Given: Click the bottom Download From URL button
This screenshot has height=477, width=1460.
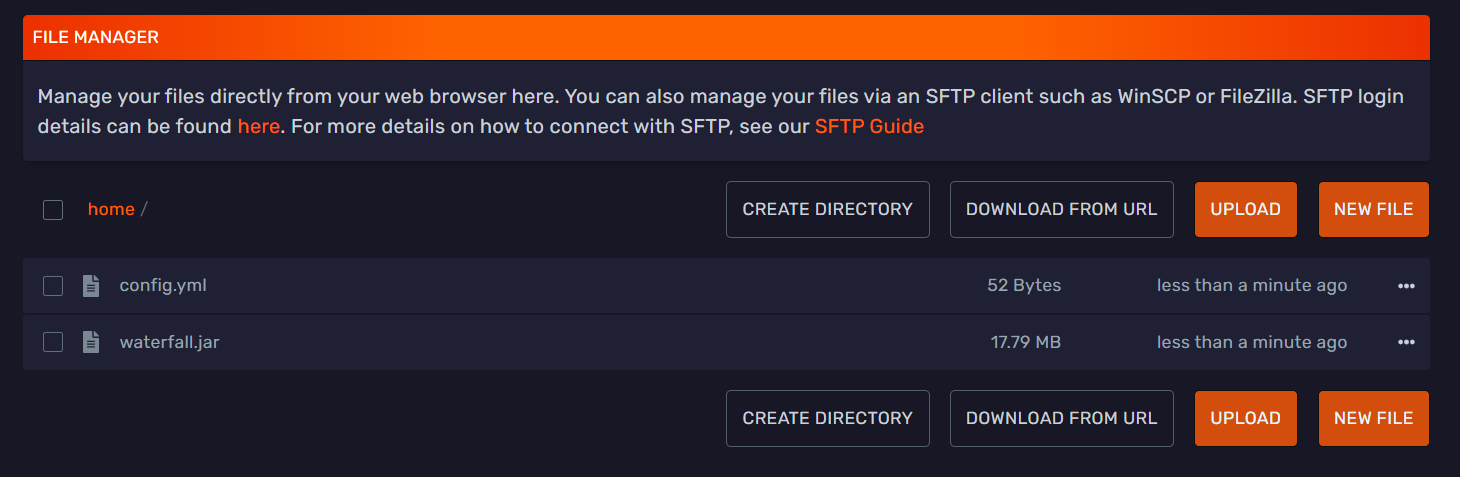Looking at the screenshot, I should click(1061, 418).
